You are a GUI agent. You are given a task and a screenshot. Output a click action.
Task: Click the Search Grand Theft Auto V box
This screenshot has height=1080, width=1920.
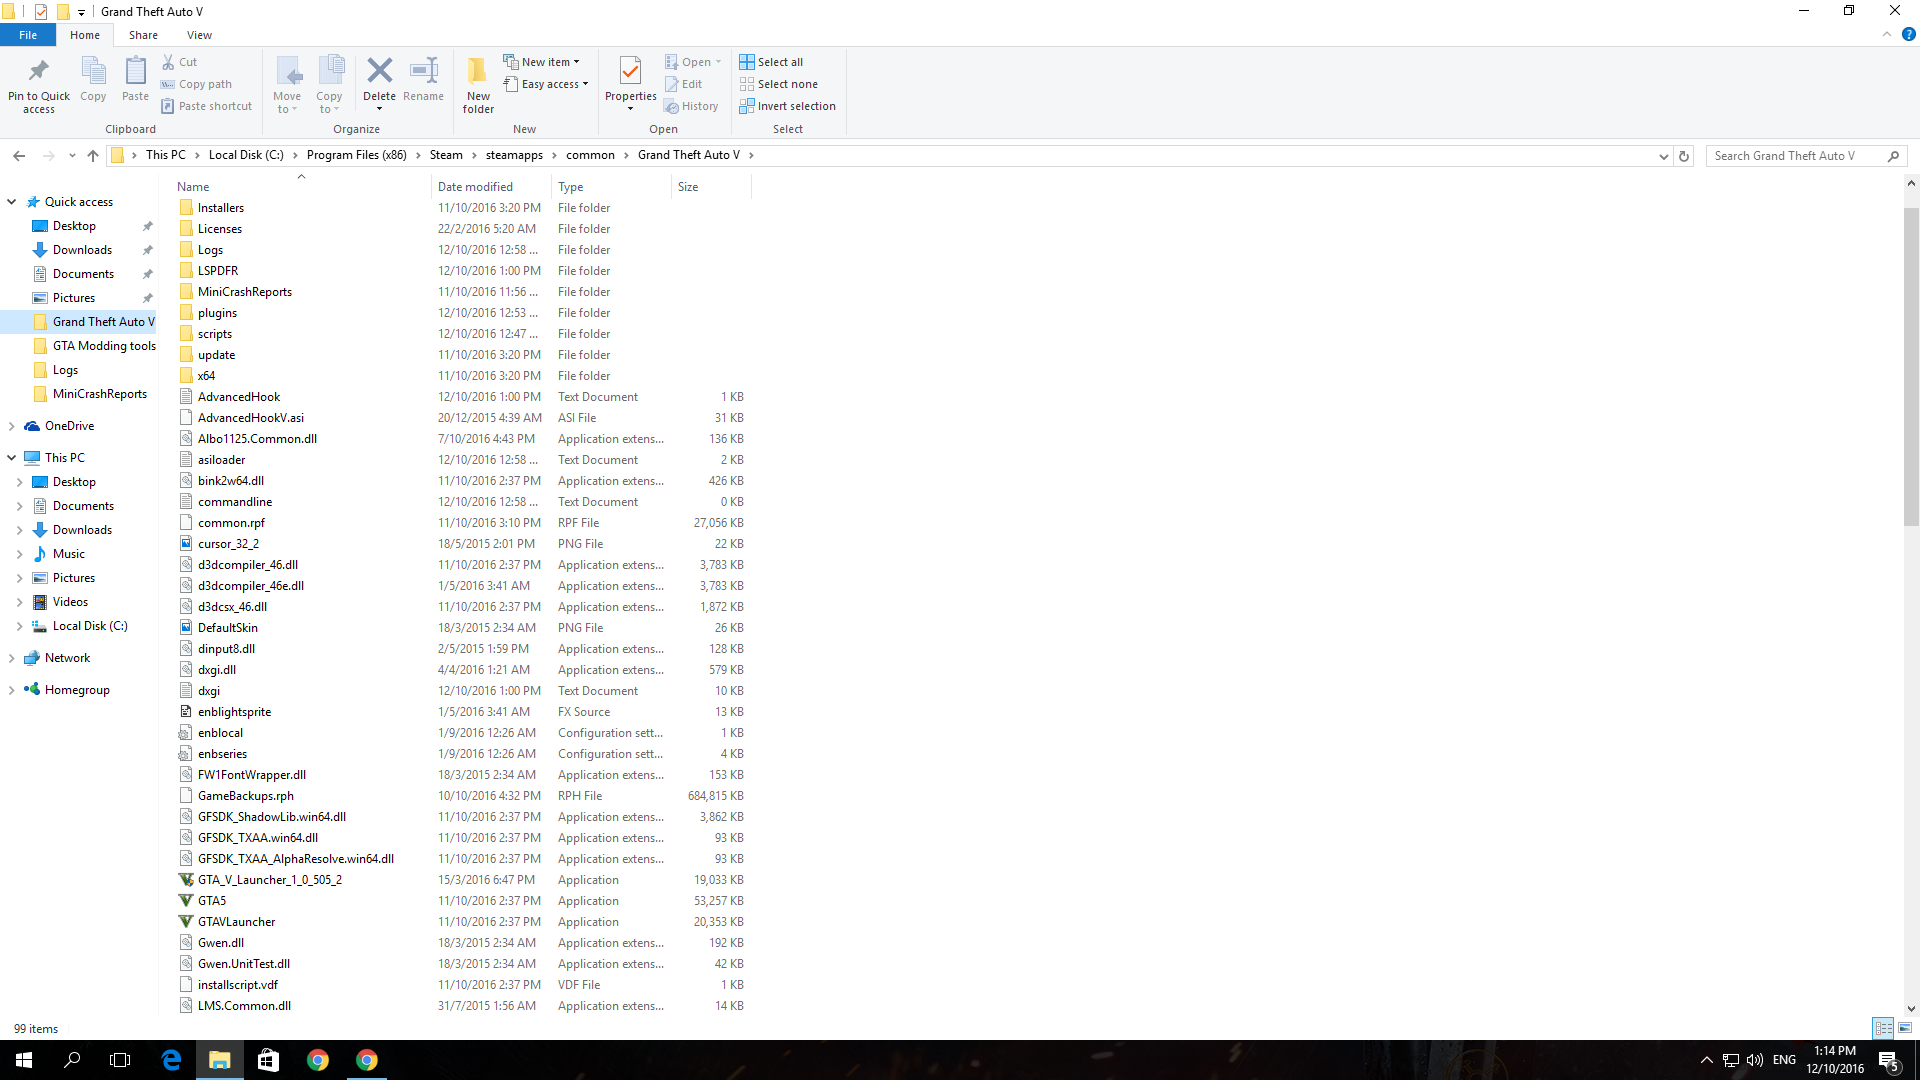1796,156
